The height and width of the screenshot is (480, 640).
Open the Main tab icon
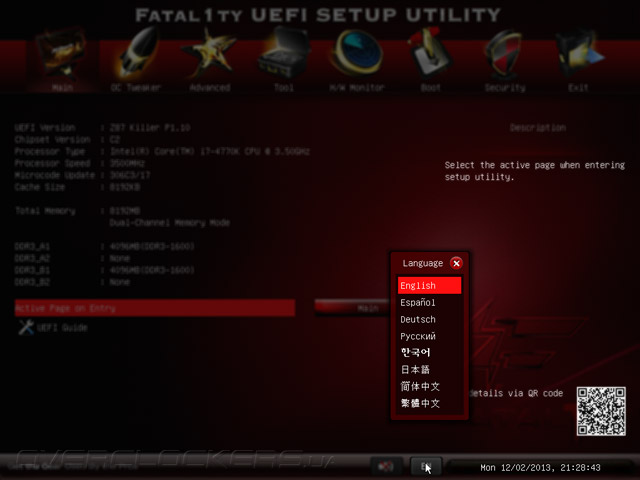(62, 53)
